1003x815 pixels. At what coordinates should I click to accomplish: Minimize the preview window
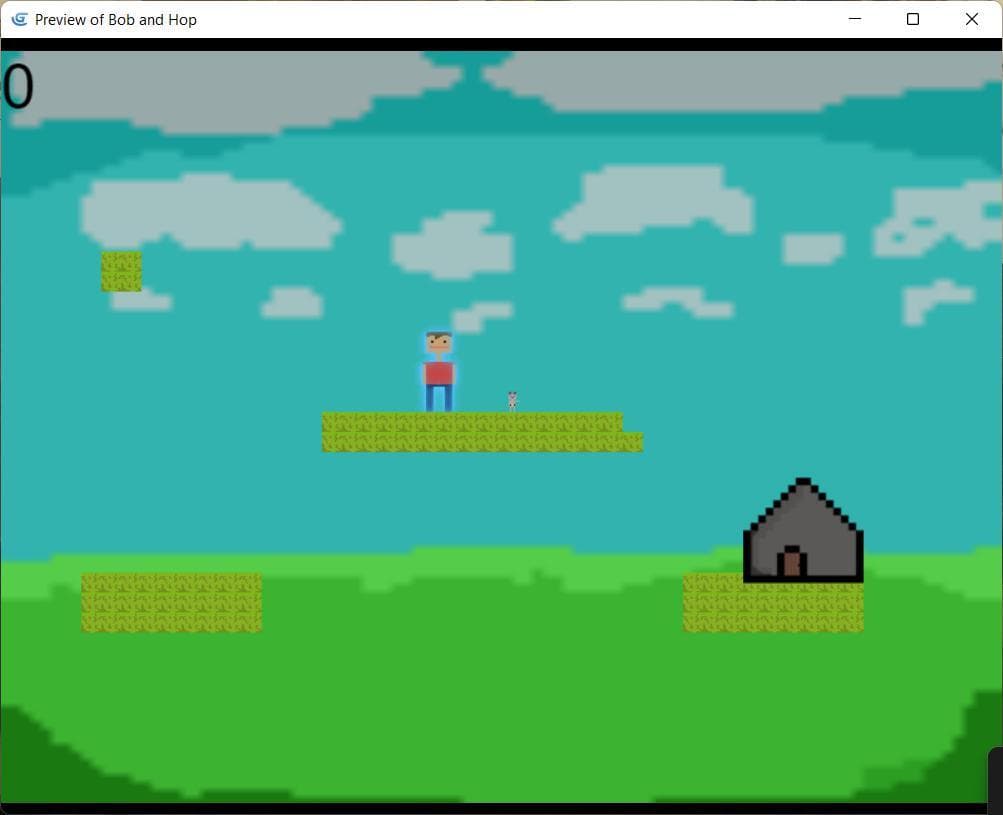[x=855, y=19]
